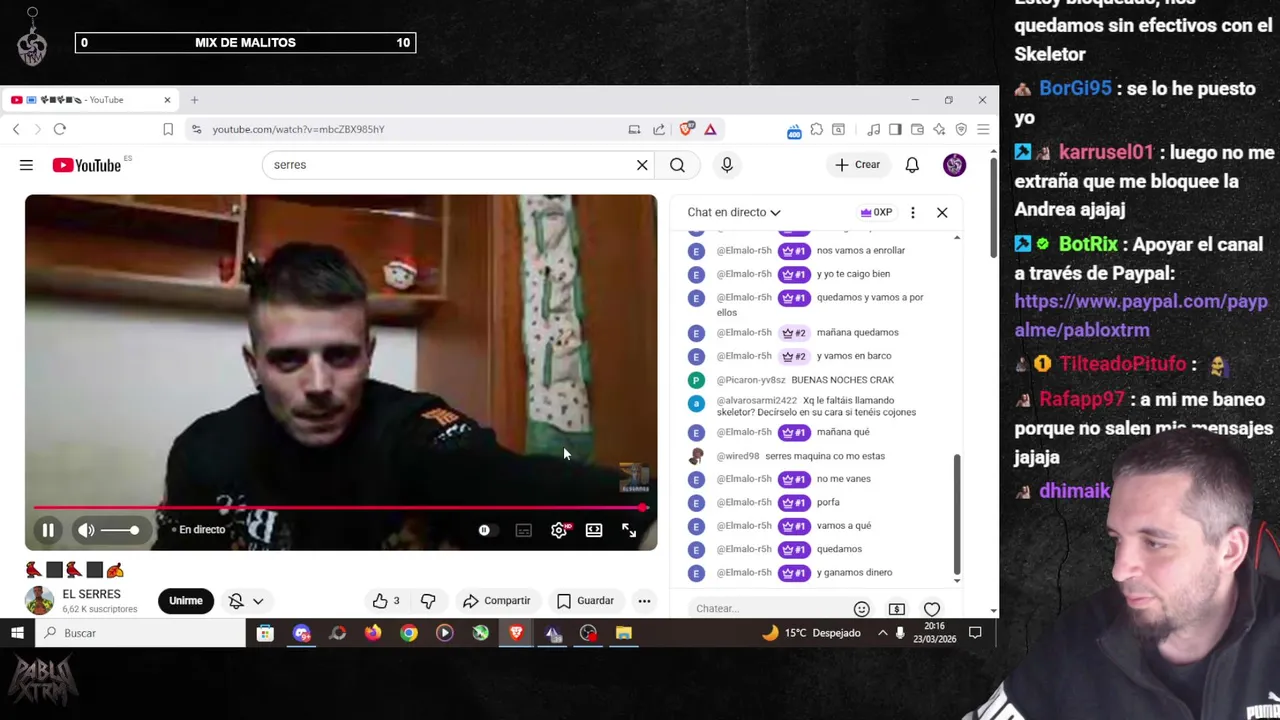Open the Brave Shields lion icon
Viewport: 1280px width, 720px height.
click(687, 129)
